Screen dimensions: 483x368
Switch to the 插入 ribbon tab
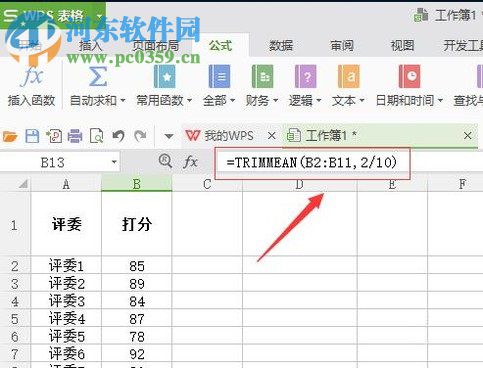[x=90, y=46]
